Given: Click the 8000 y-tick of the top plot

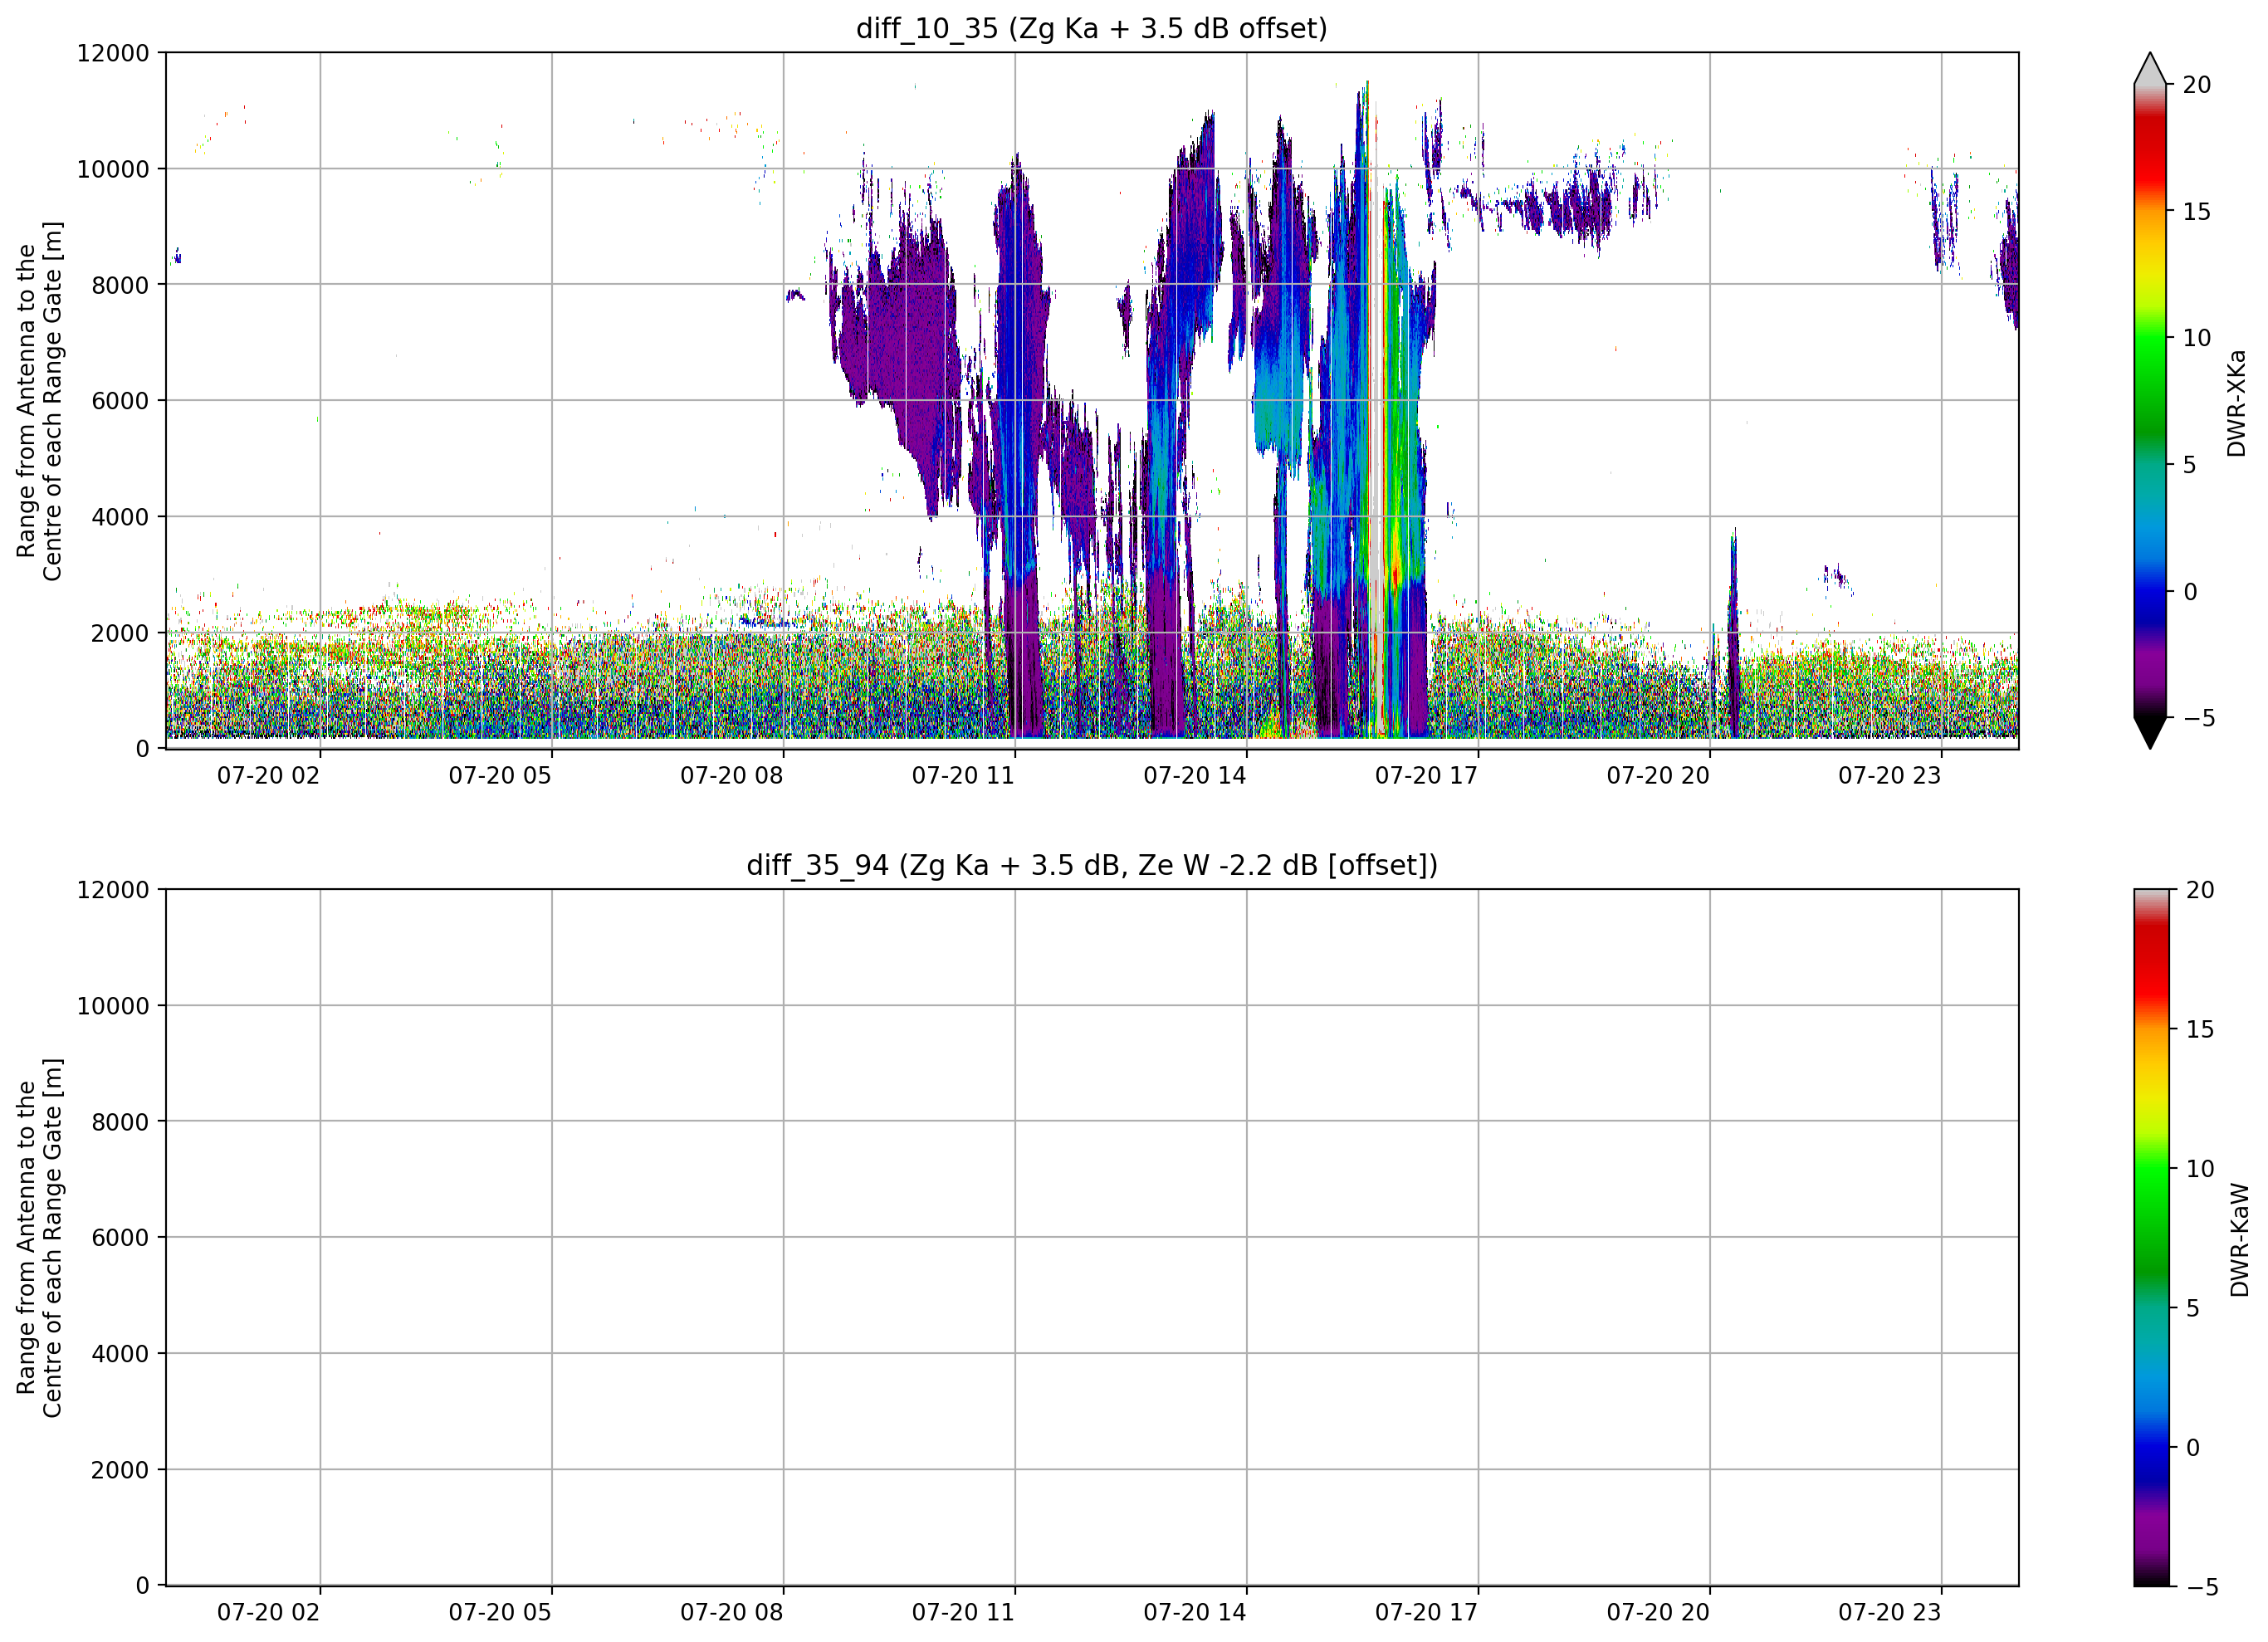Looking at the screenshot, I should (120, 285).
